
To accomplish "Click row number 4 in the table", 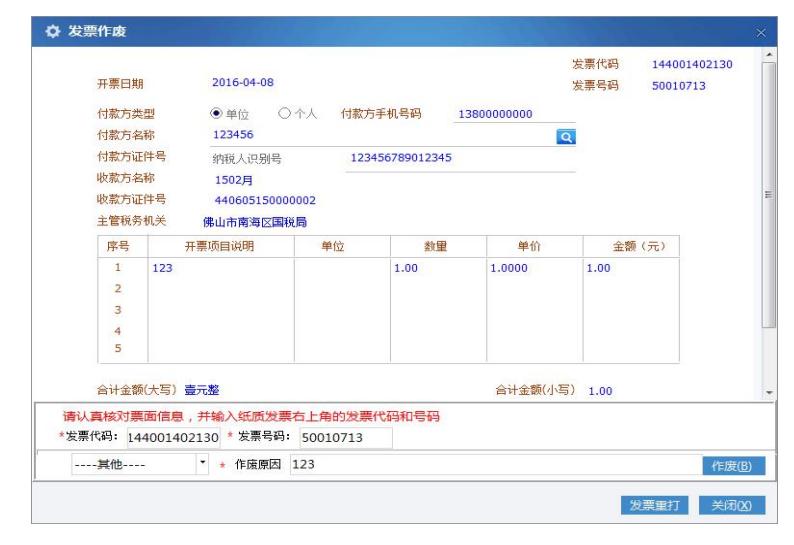I will (118, 331).
